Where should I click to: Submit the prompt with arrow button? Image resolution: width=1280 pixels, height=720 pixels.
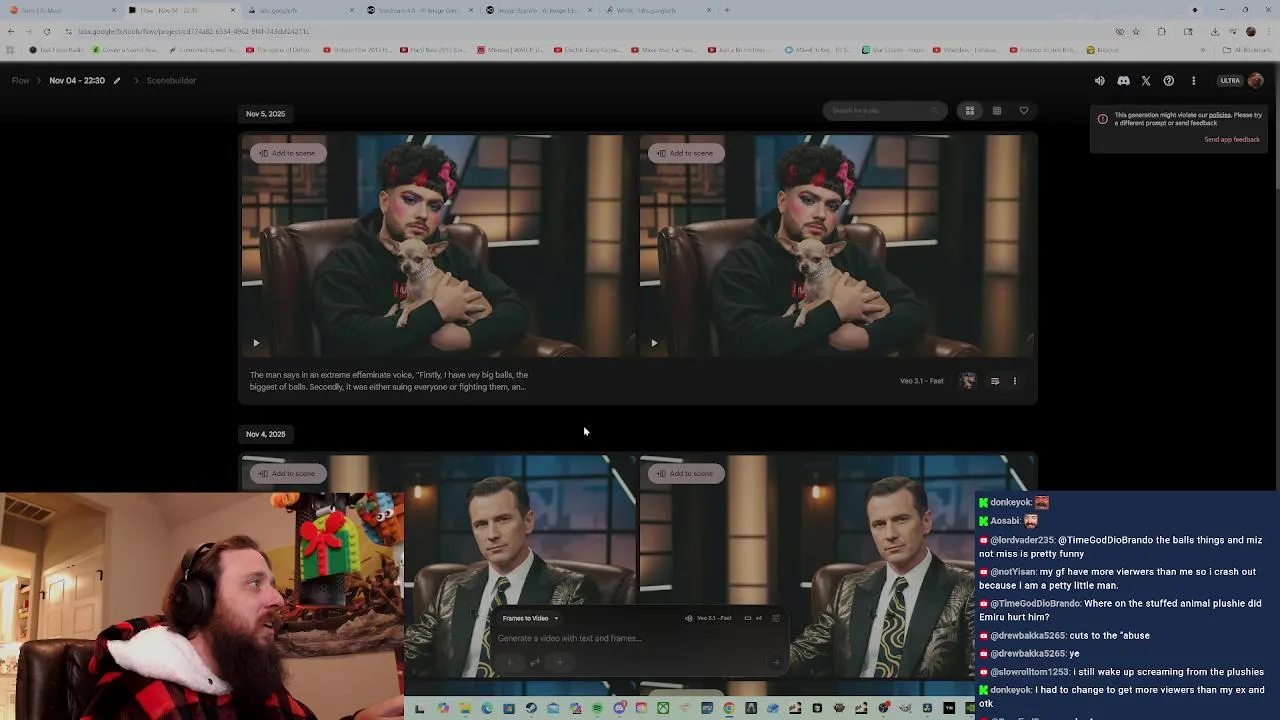tap(775, 662)
